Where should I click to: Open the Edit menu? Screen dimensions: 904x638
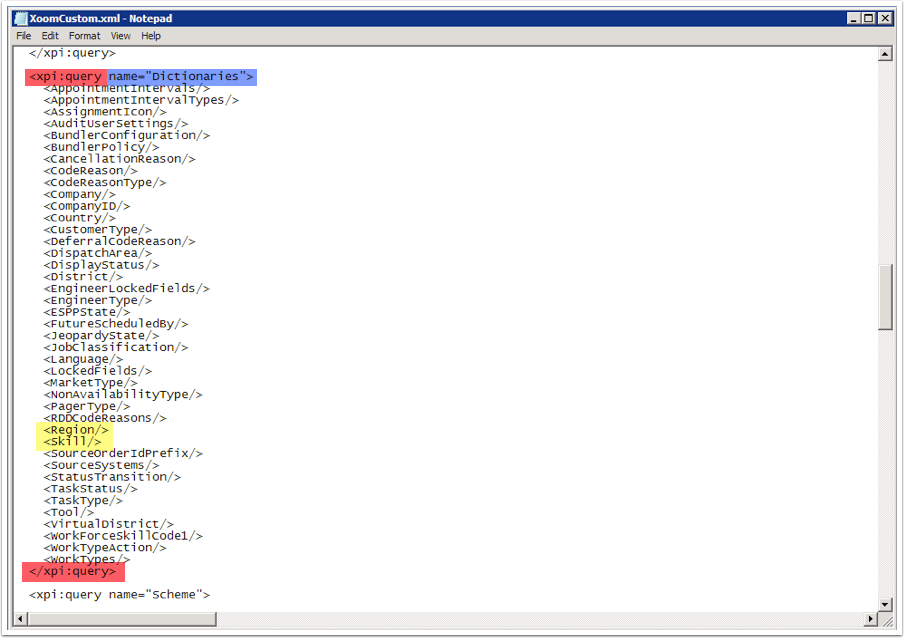50,36
